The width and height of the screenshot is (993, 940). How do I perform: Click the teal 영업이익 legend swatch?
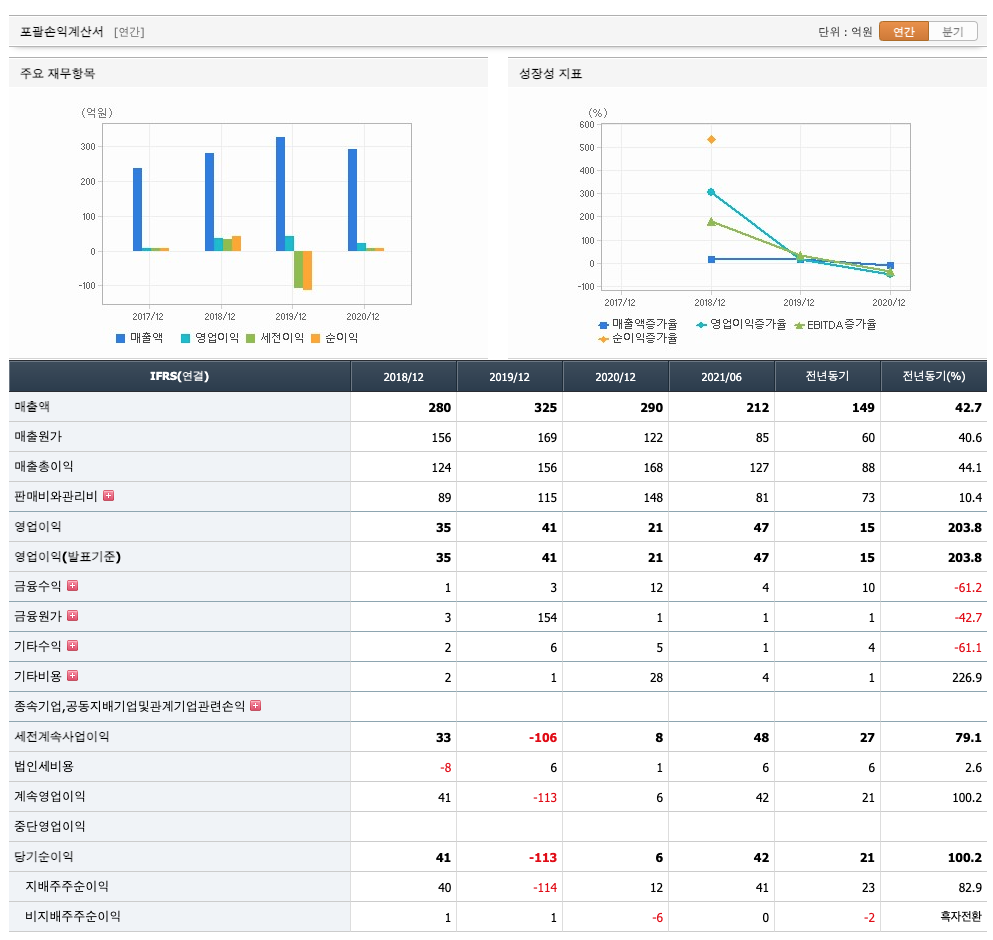click(x=186, y=338)
